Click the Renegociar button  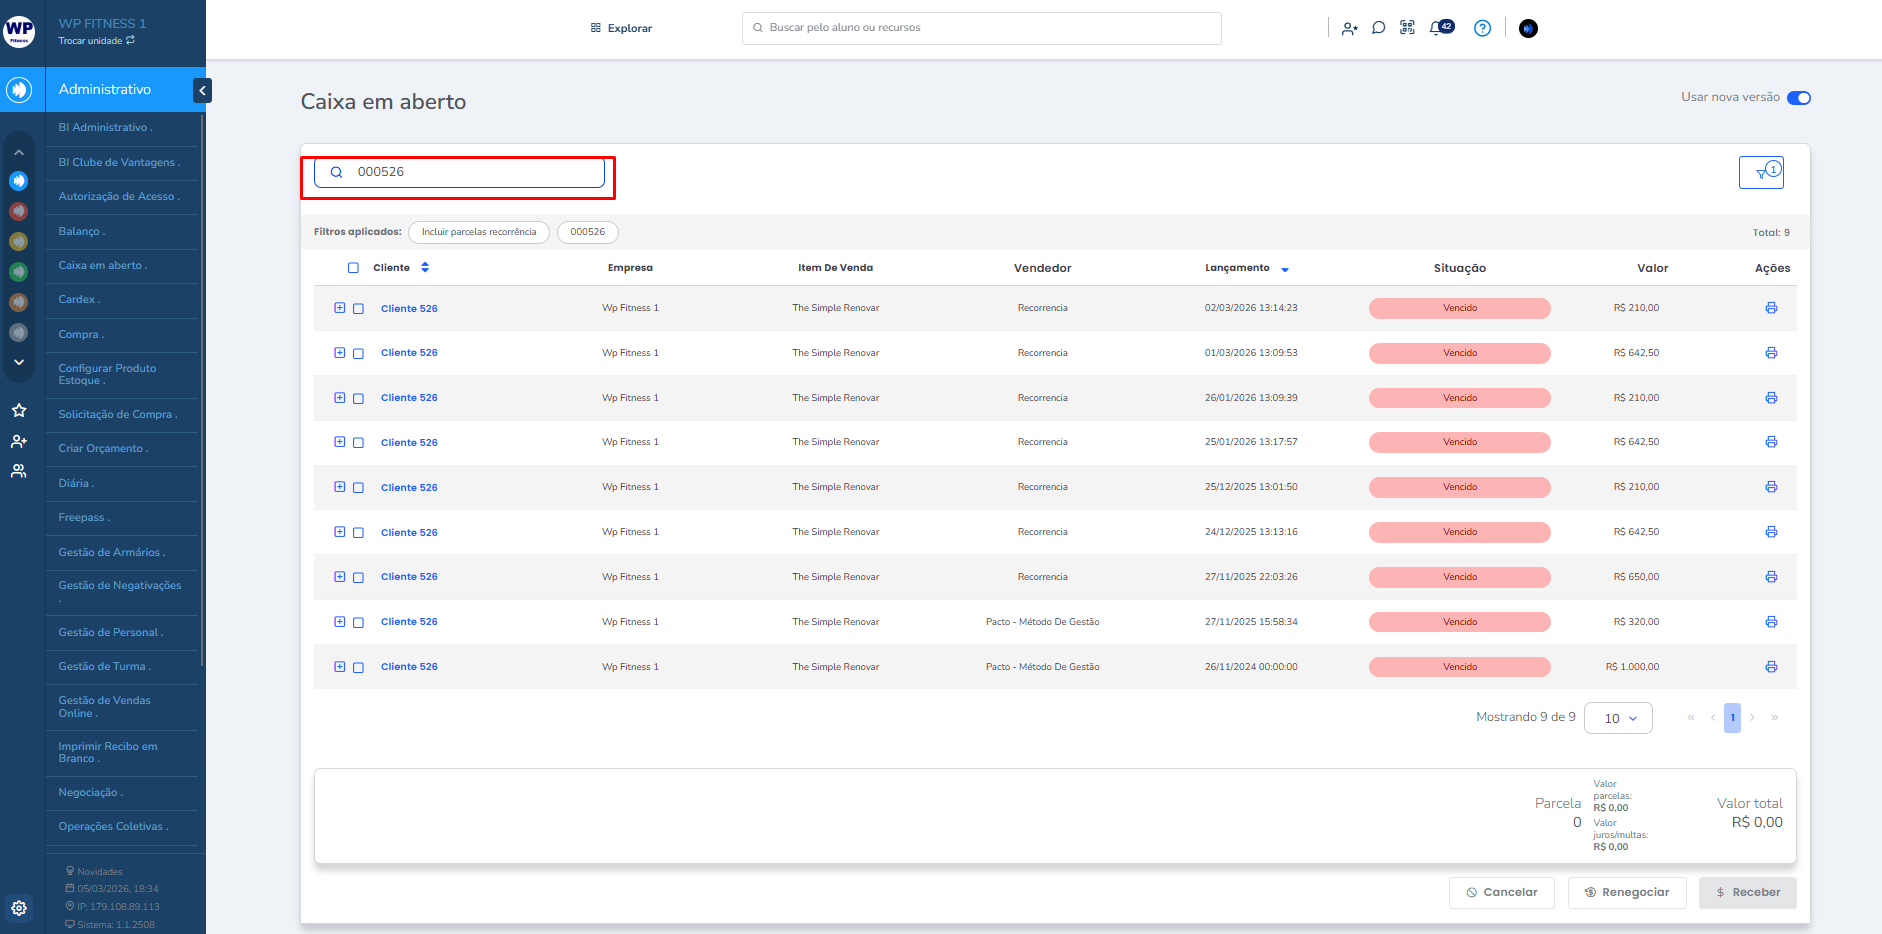(1626, 892)
